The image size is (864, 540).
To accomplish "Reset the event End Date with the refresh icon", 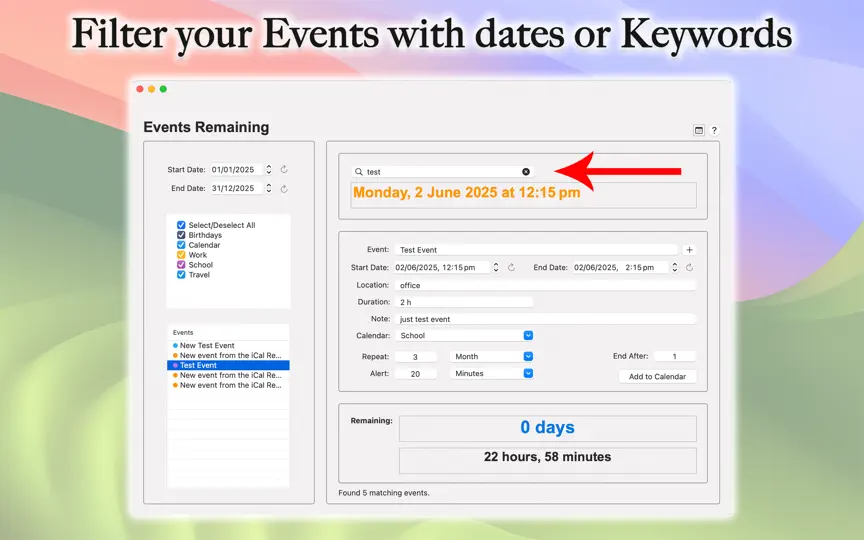I will [x=689, y=267].
